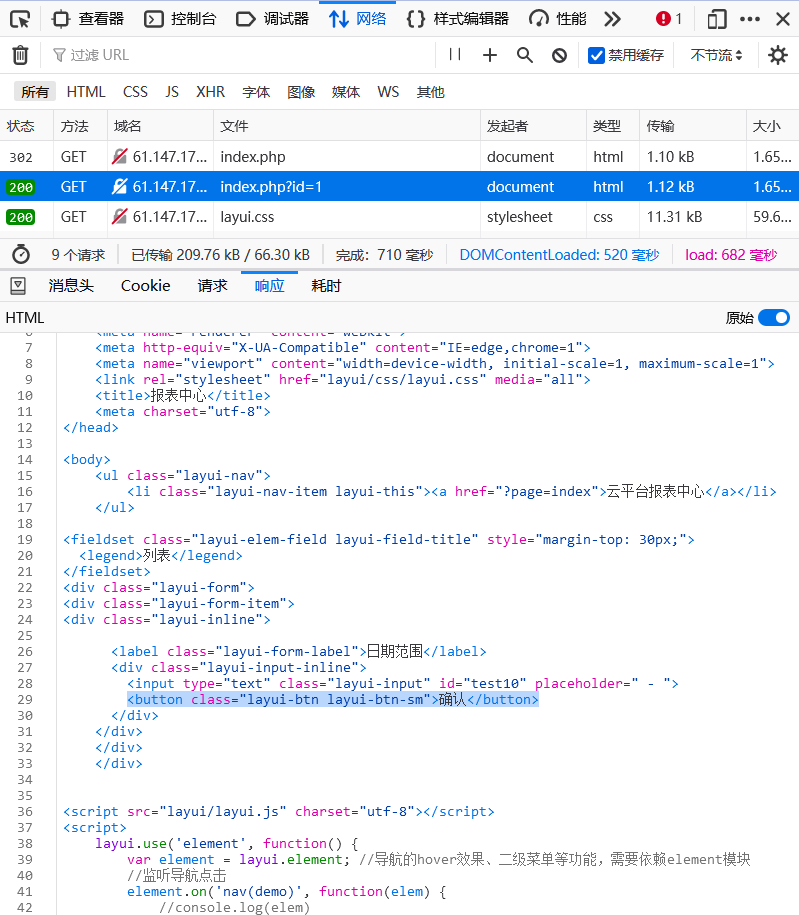The image size is (799, 915).
Task: Click the DOMContentLoaded 520 毫秒 status entry
Action: pos(559,255)
